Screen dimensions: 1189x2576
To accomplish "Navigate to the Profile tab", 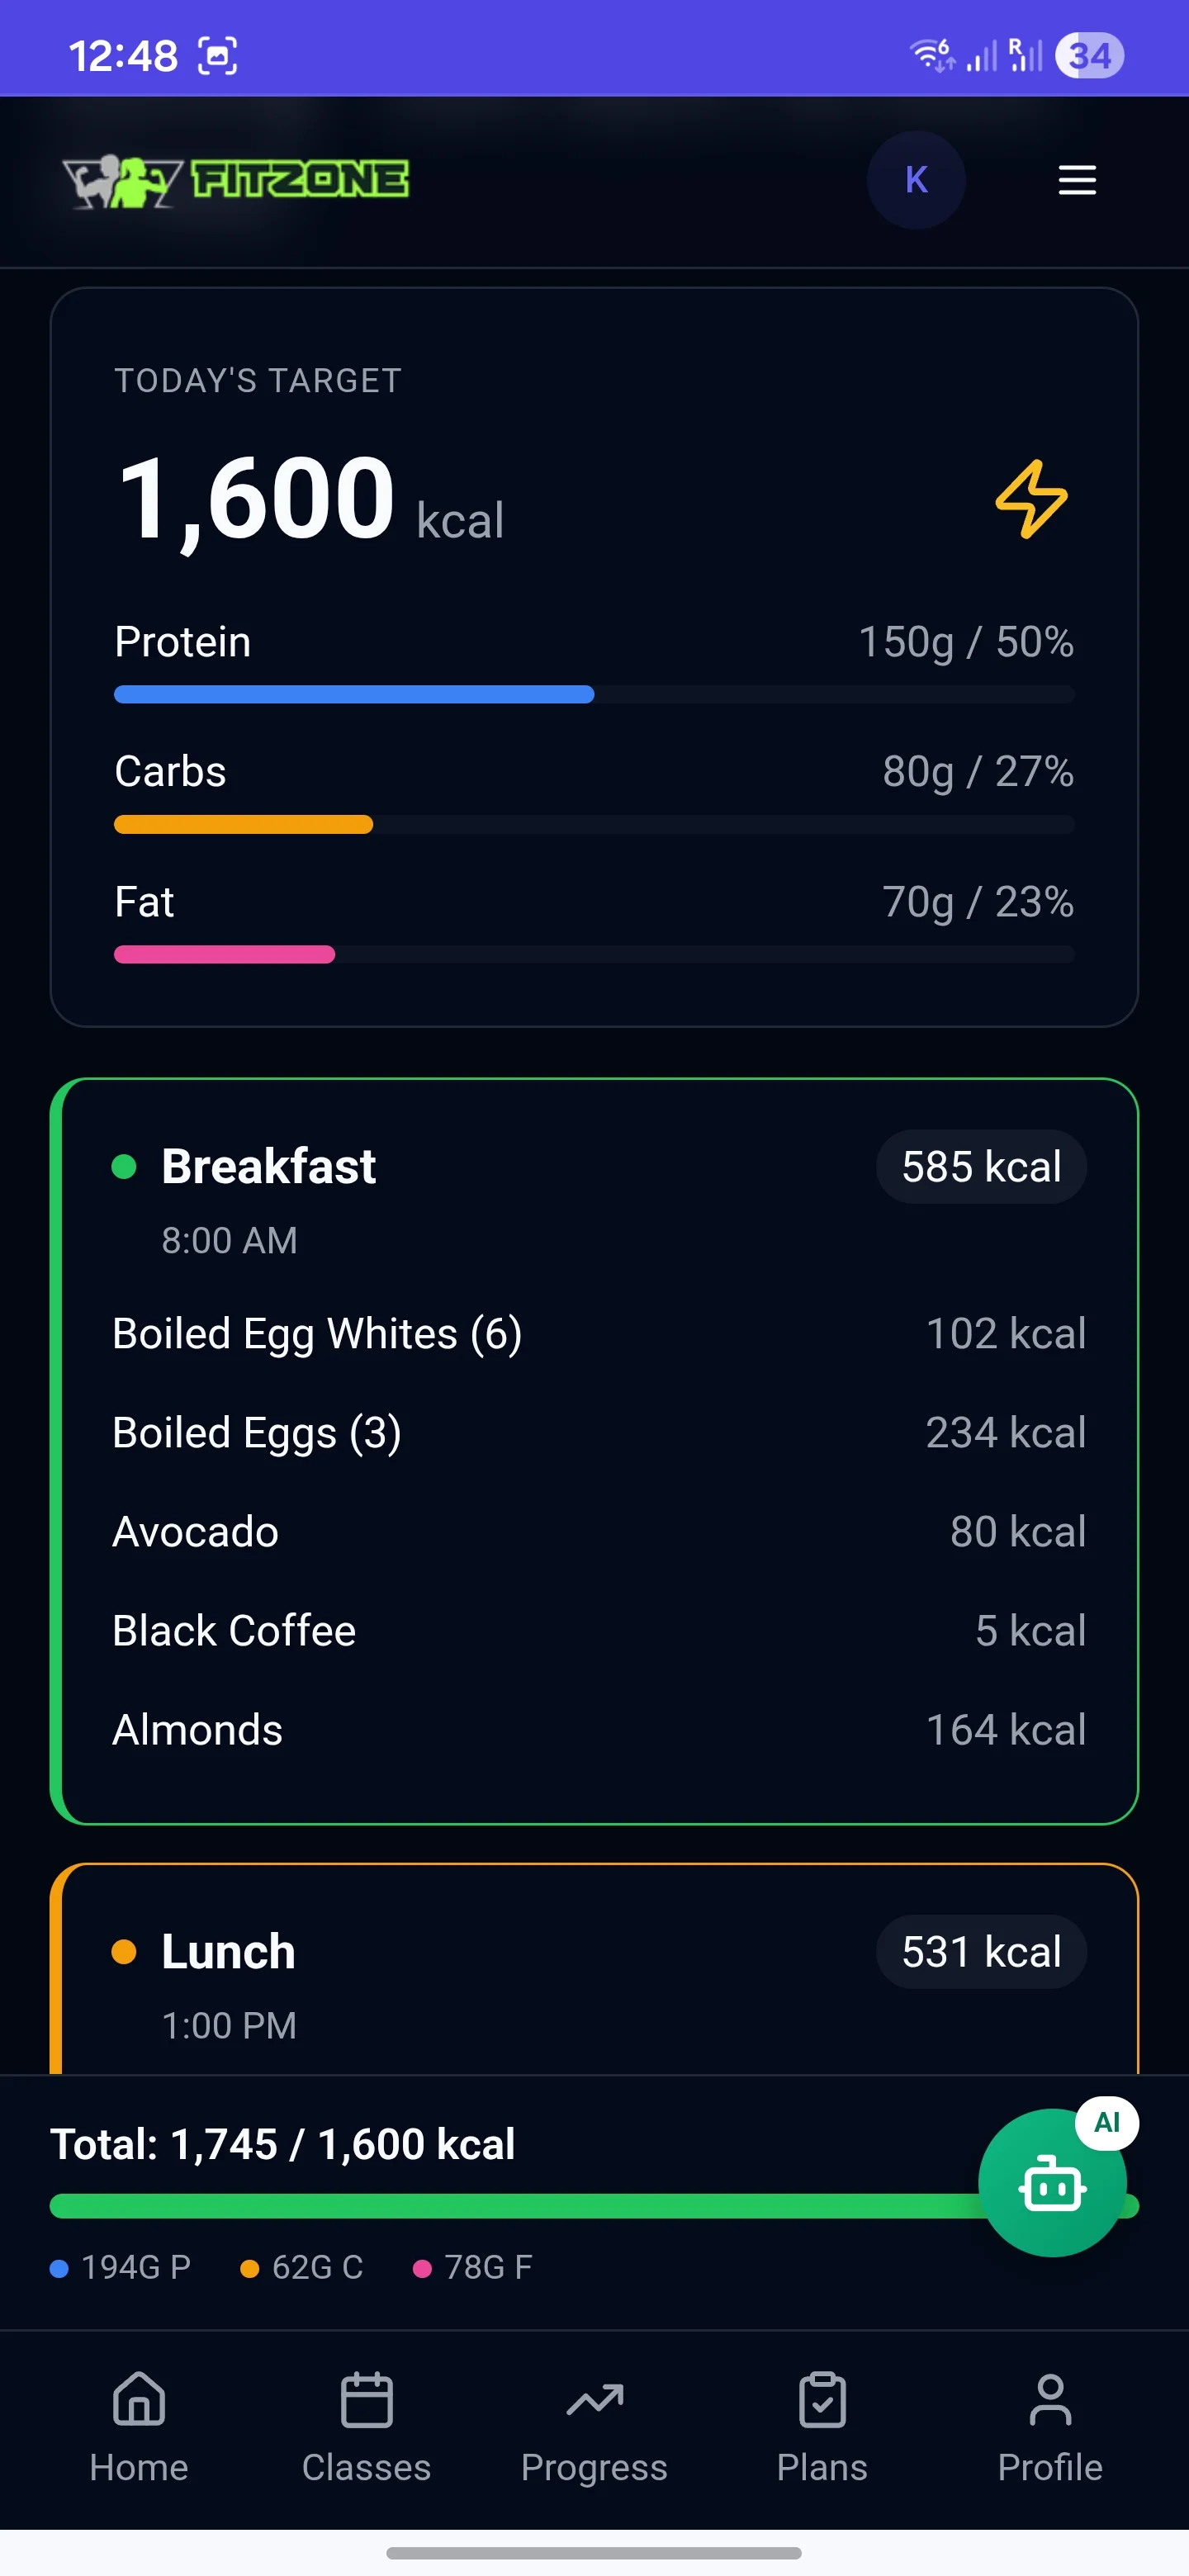I will [1050, 2425].
